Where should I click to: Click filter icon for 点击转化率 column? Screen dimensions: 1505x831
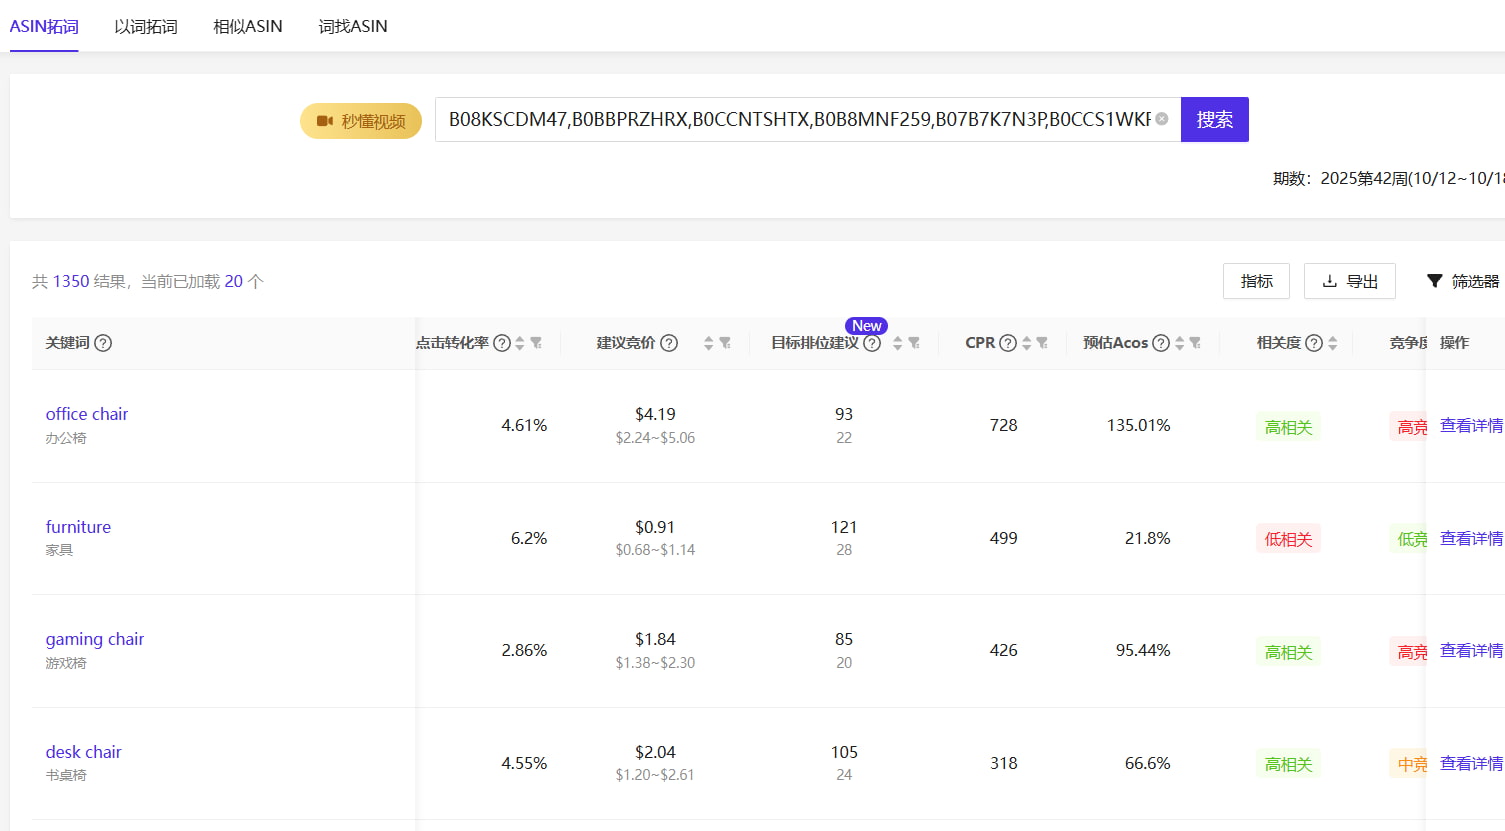tap(536, 343)
